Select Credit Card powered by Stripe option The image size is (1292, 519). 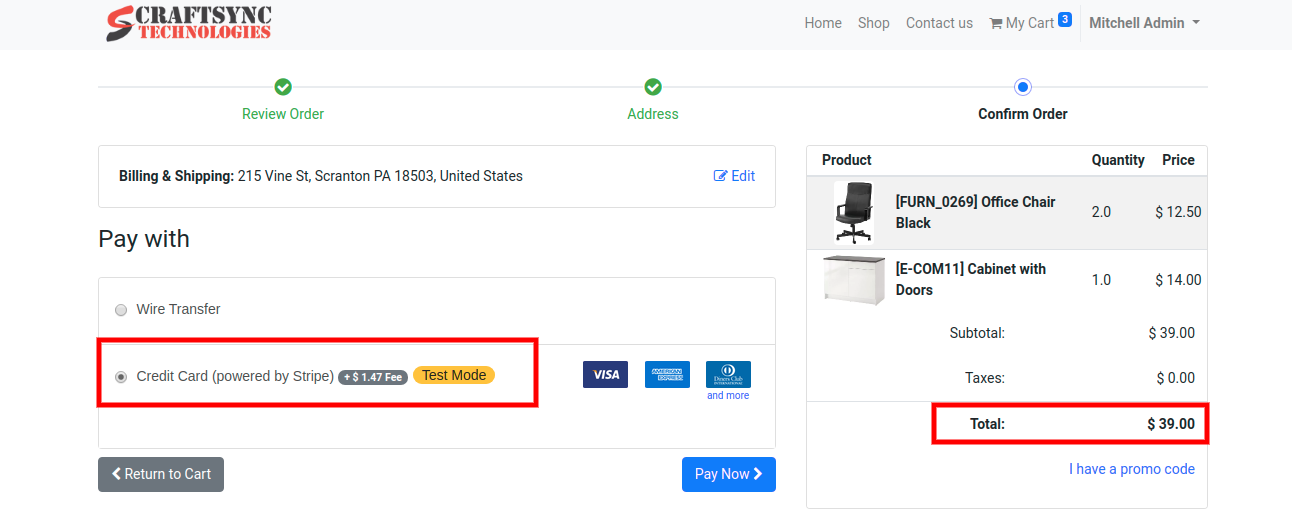121,377
